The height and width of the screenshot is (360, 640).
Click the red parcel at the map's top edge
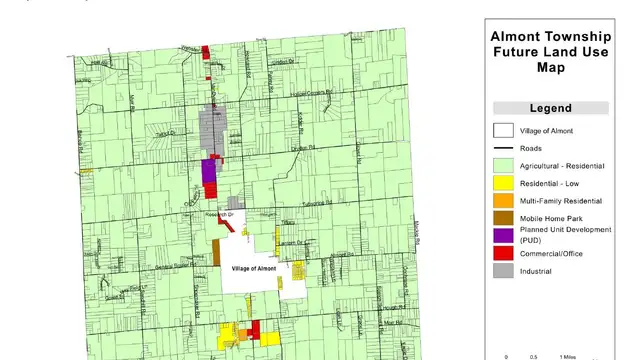pyautogui.click(x=205, y=53)
